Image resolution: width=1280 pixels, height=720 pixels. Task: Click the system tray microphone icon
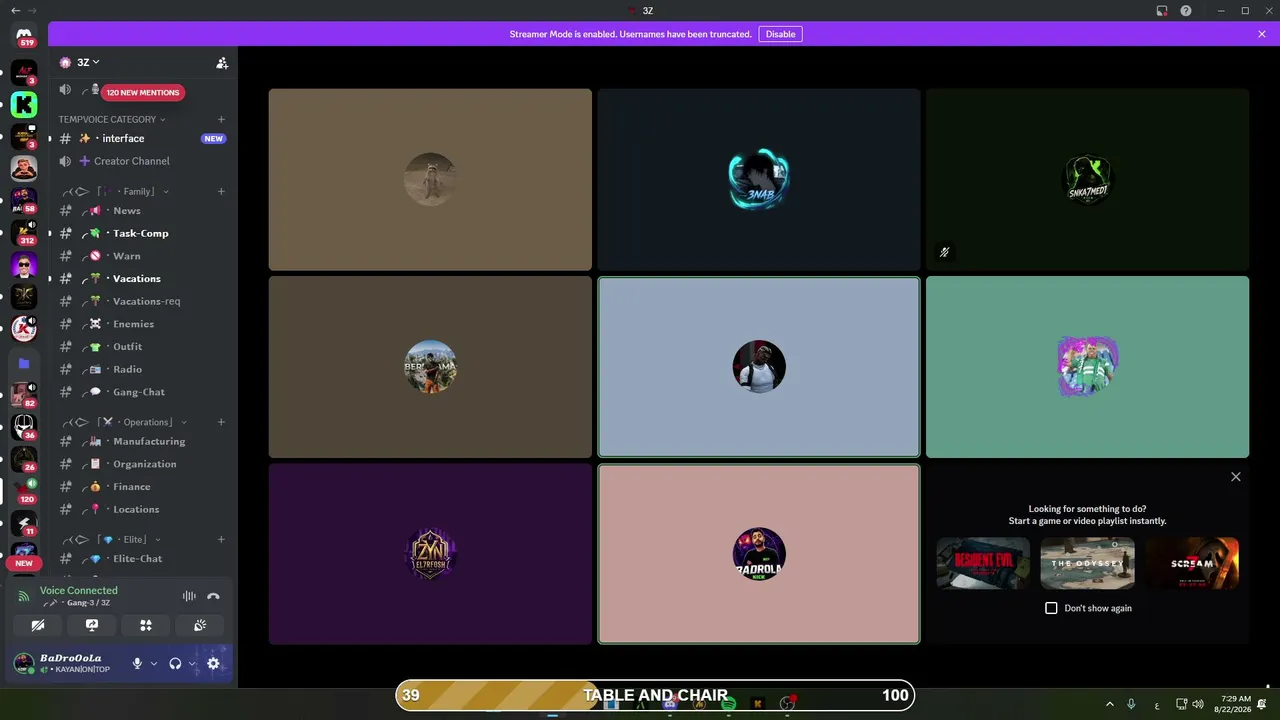click(x=1132, y=704)
